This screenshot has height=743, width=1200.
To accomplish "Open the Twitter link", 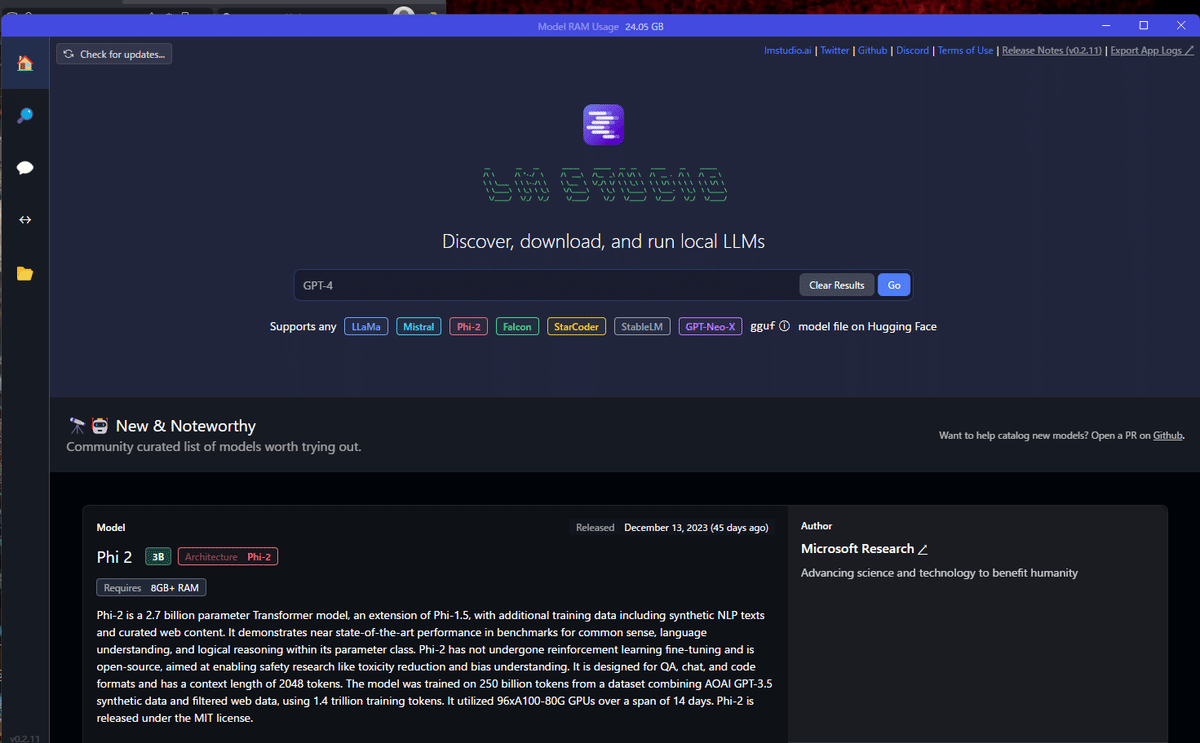I will pyautogui.click(x=835, y=50).
